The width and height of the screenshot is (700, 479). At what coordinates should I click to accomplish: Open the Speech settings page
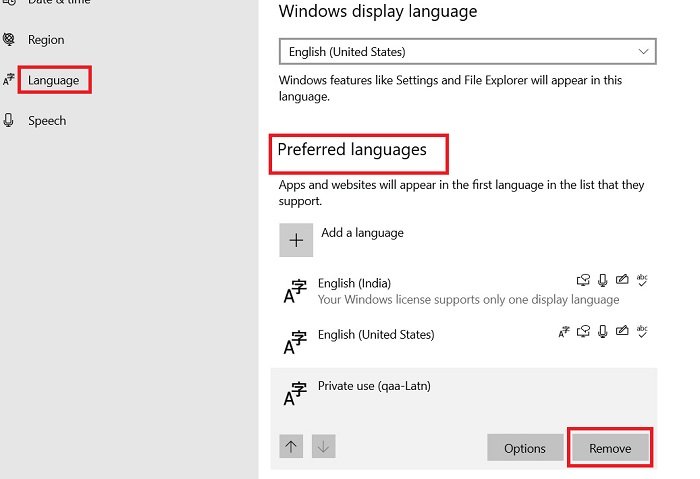(47, 121)
